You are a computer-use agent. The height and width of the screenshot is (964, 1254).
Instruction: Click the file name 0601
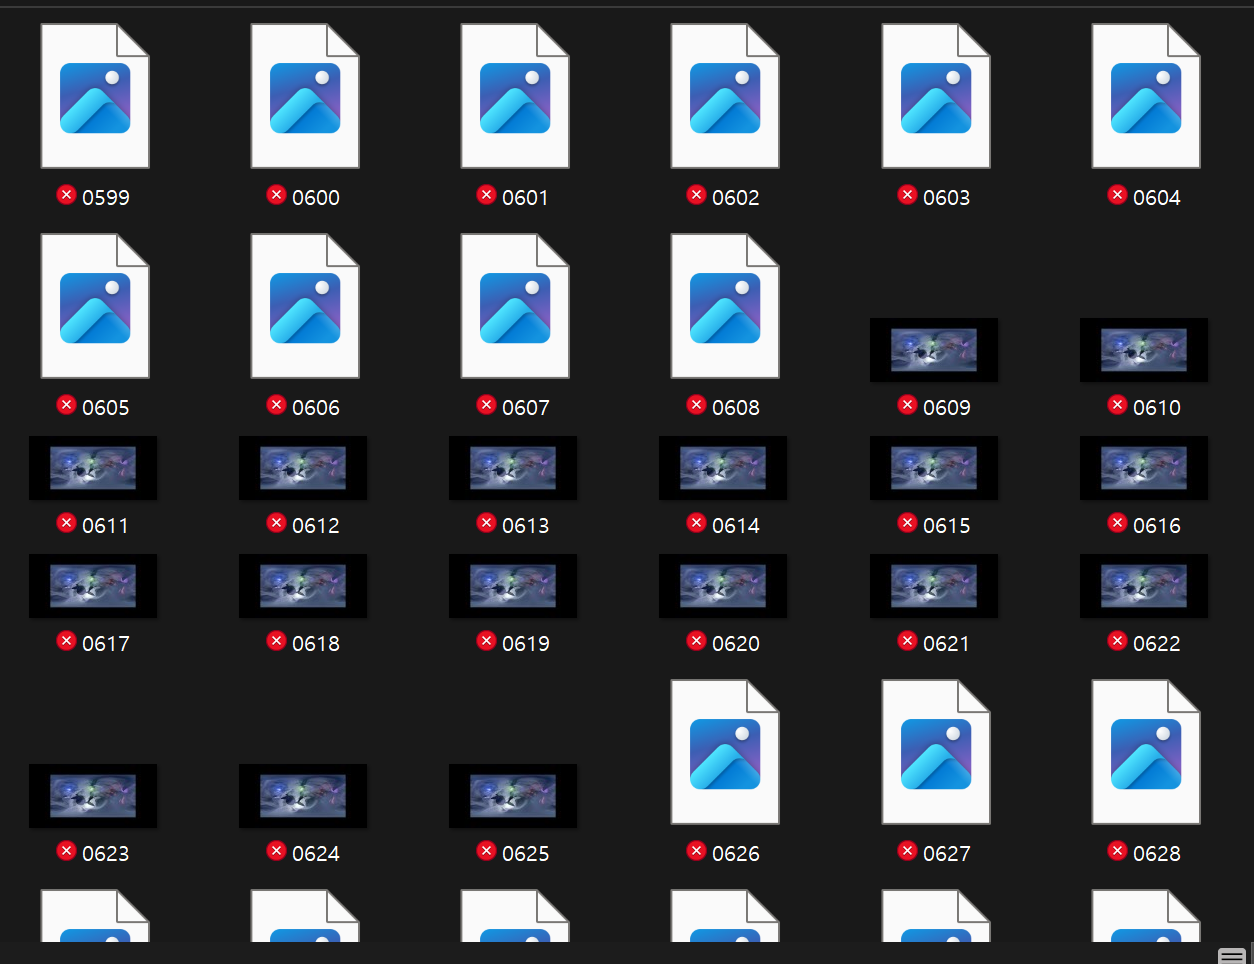(x=526, y=198)
